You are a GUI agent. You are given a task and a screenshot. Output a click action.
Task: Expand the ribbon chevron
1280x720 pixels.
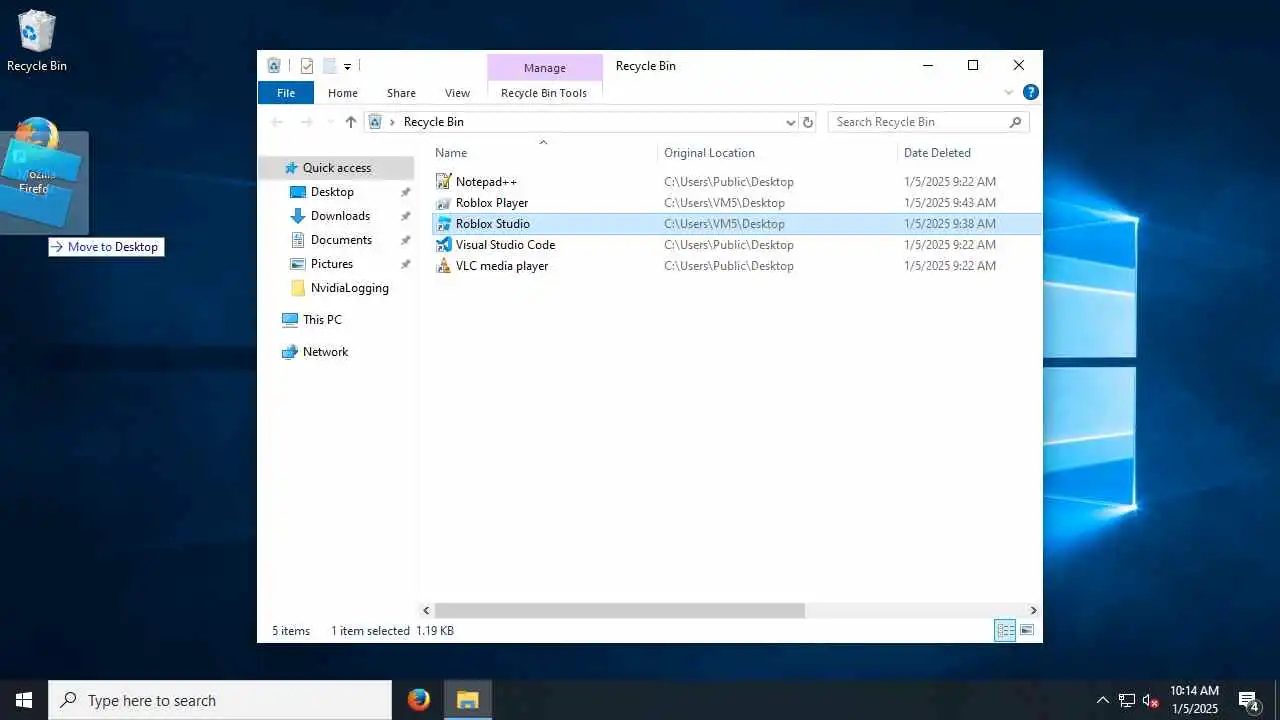1009,92
